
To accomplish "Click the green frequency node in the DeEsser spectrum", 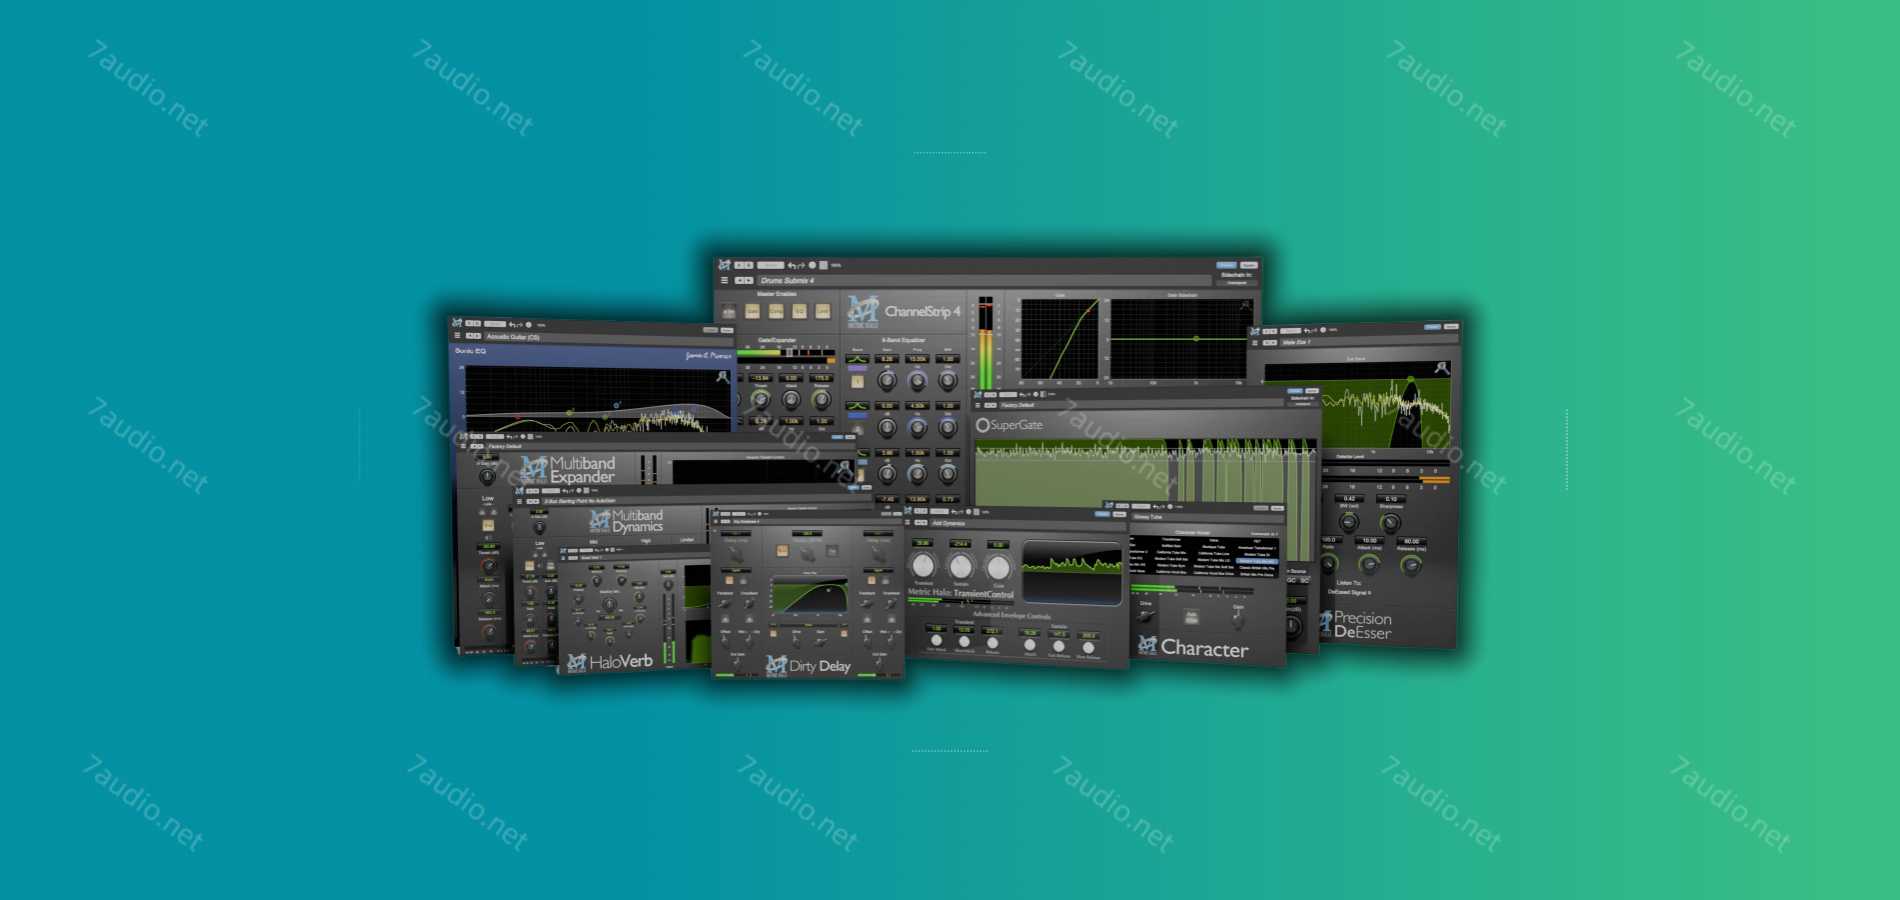I will (x=1410, y=379).
